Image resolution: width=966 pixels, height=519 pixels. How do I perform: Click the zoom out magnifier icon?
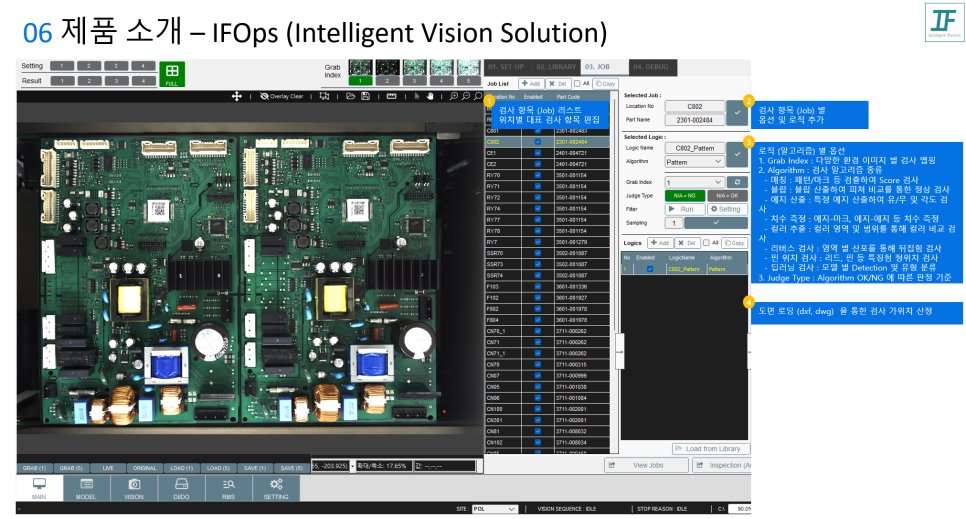466,96
